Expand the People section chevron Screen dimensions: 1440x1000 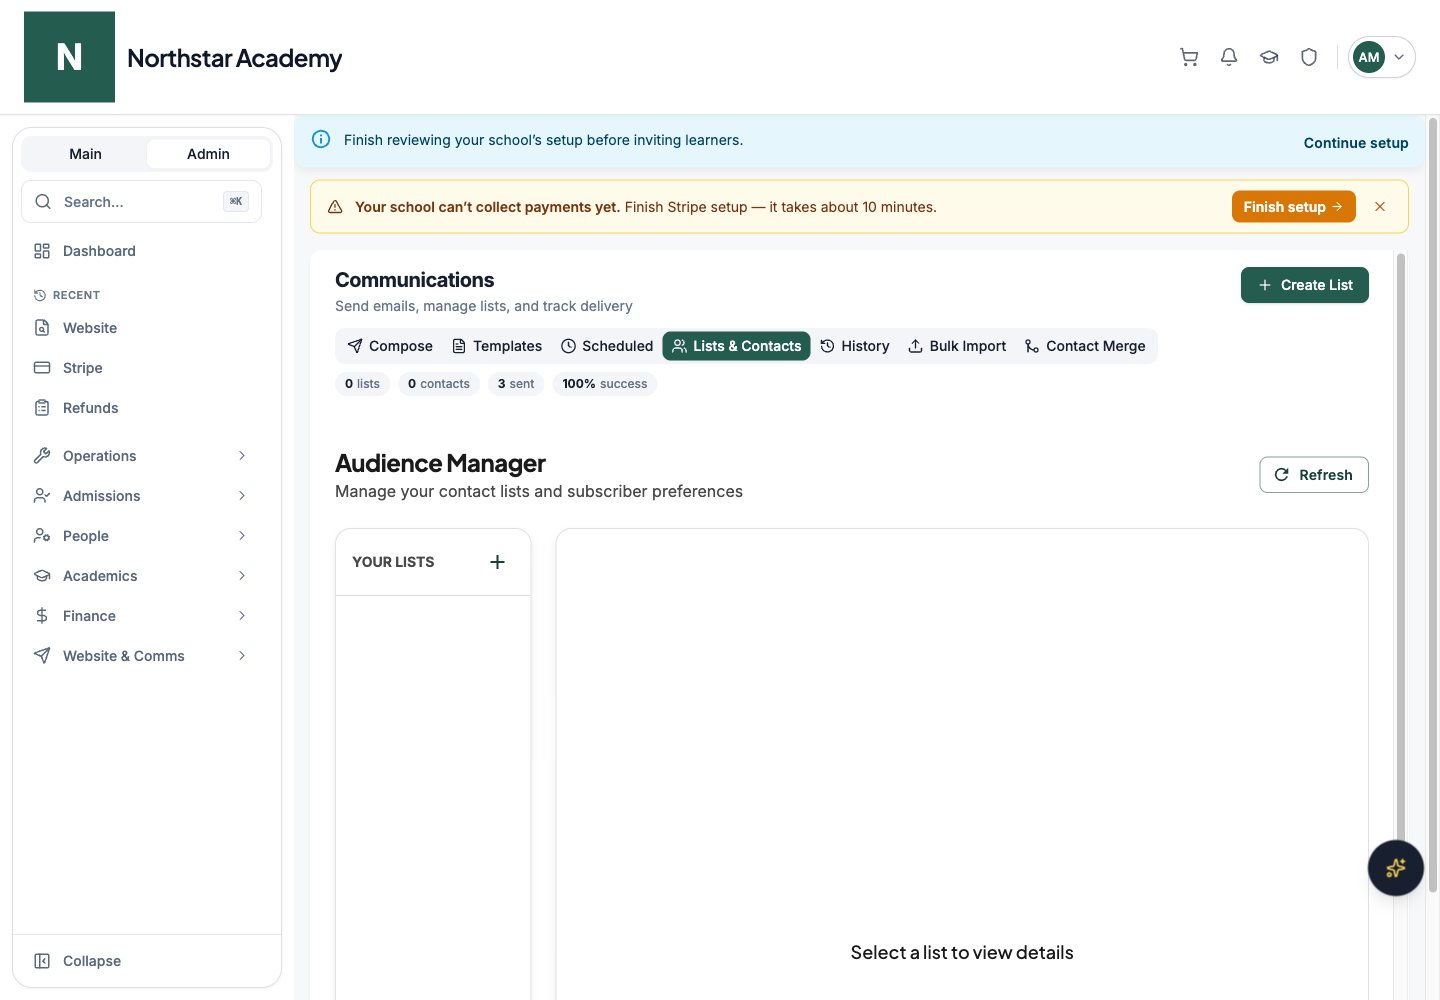click(x=242, y=536)
